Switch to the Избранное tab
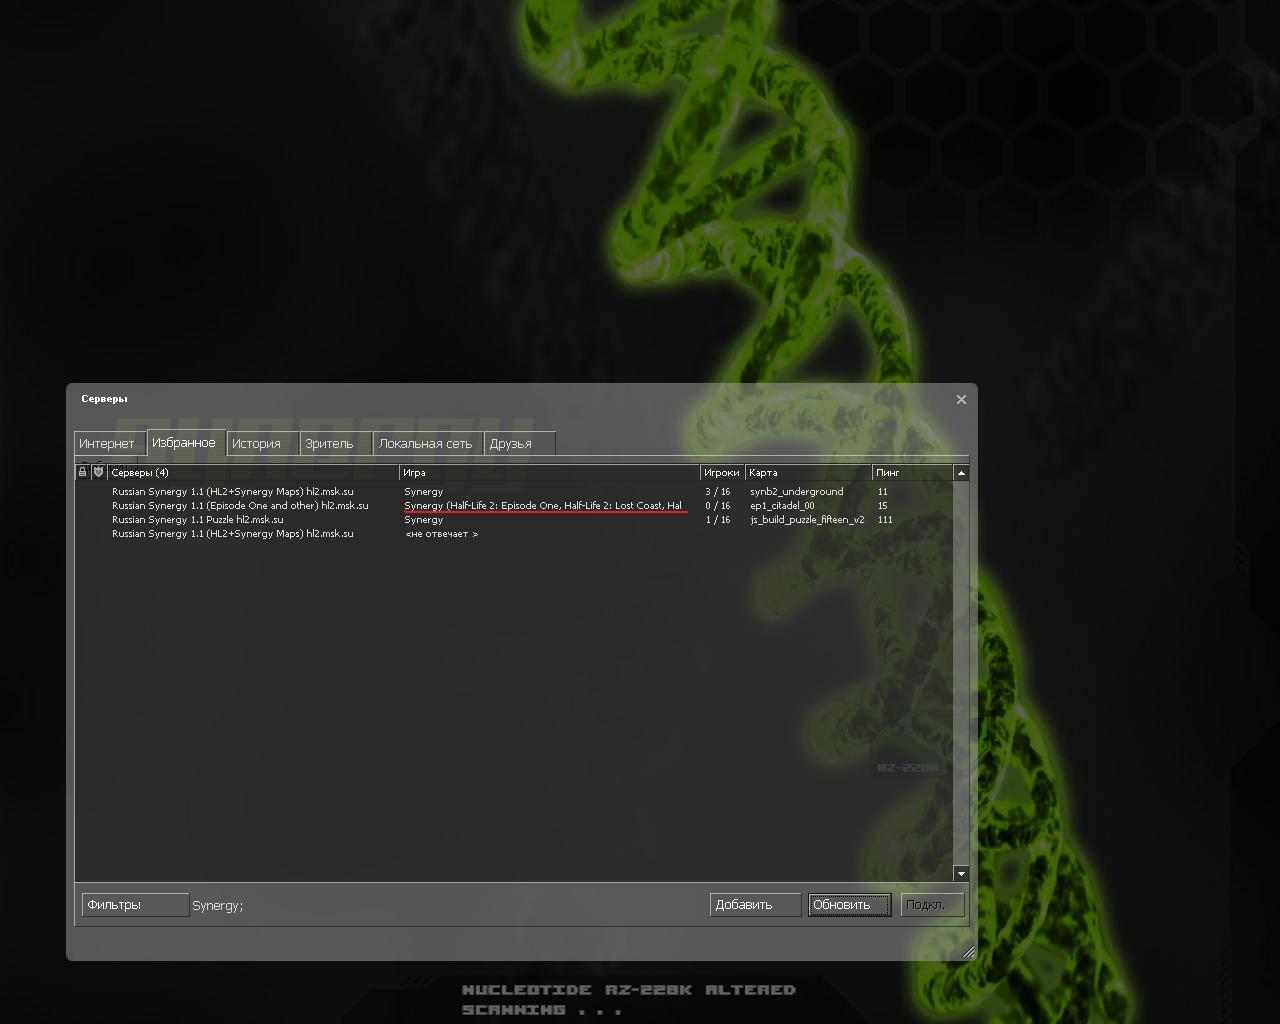 (x=184, y=442)
